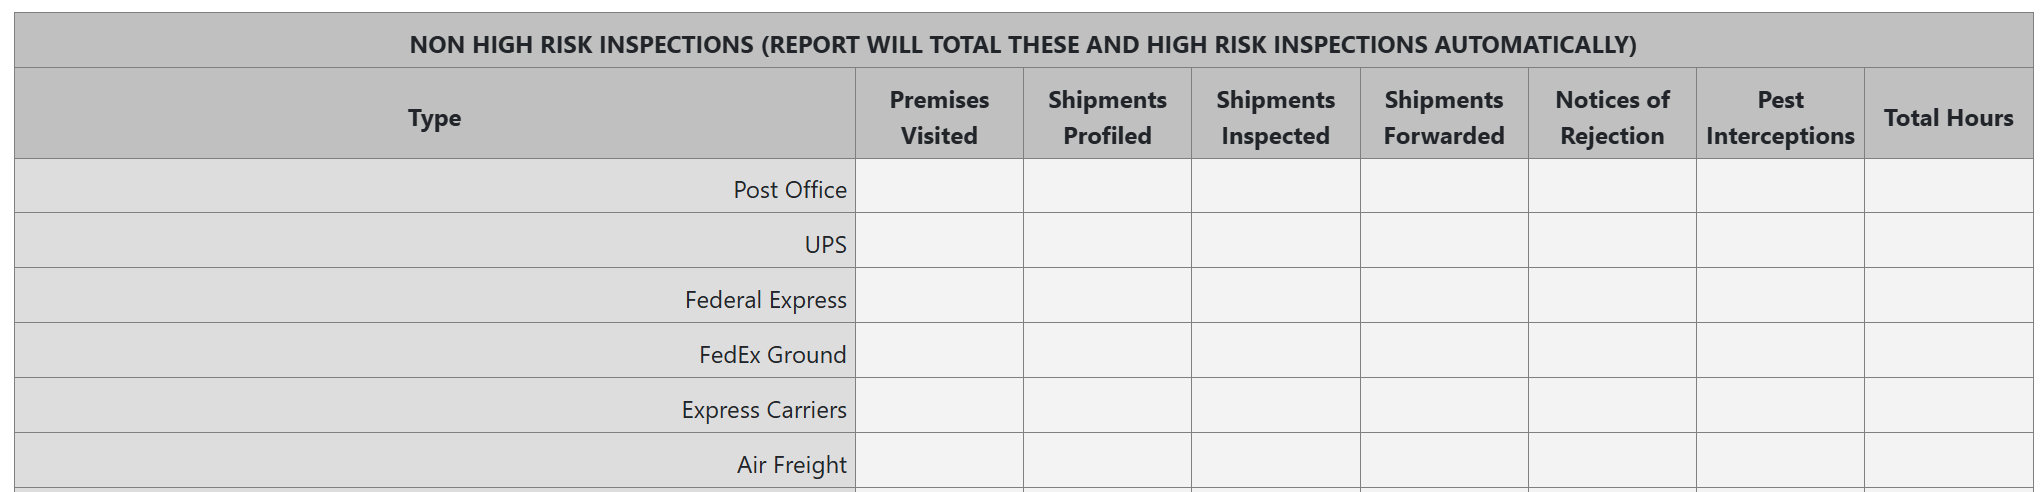Click Air Freight Shipments Inspected cell
The width and height of the screenshot is (2044, 492).
click(x=1275, y=461)
